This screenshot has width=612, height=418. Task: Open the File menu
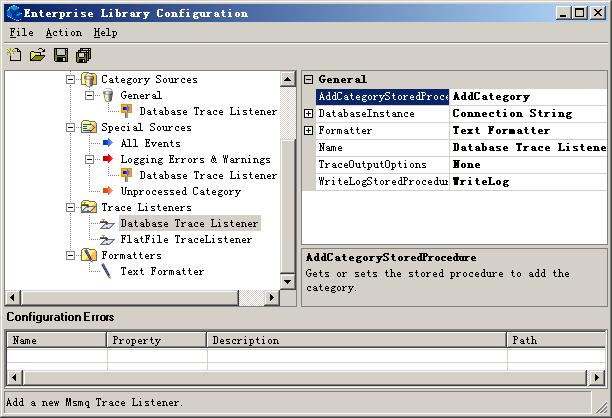[x=21, y=32]
